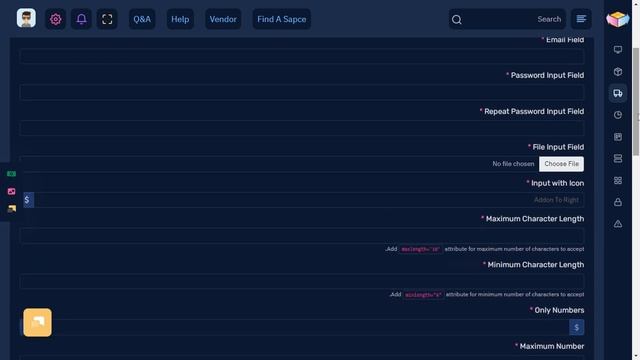Click into the Email Field input
The height and width of the screenshot is (360, 640).
[302, 56]
